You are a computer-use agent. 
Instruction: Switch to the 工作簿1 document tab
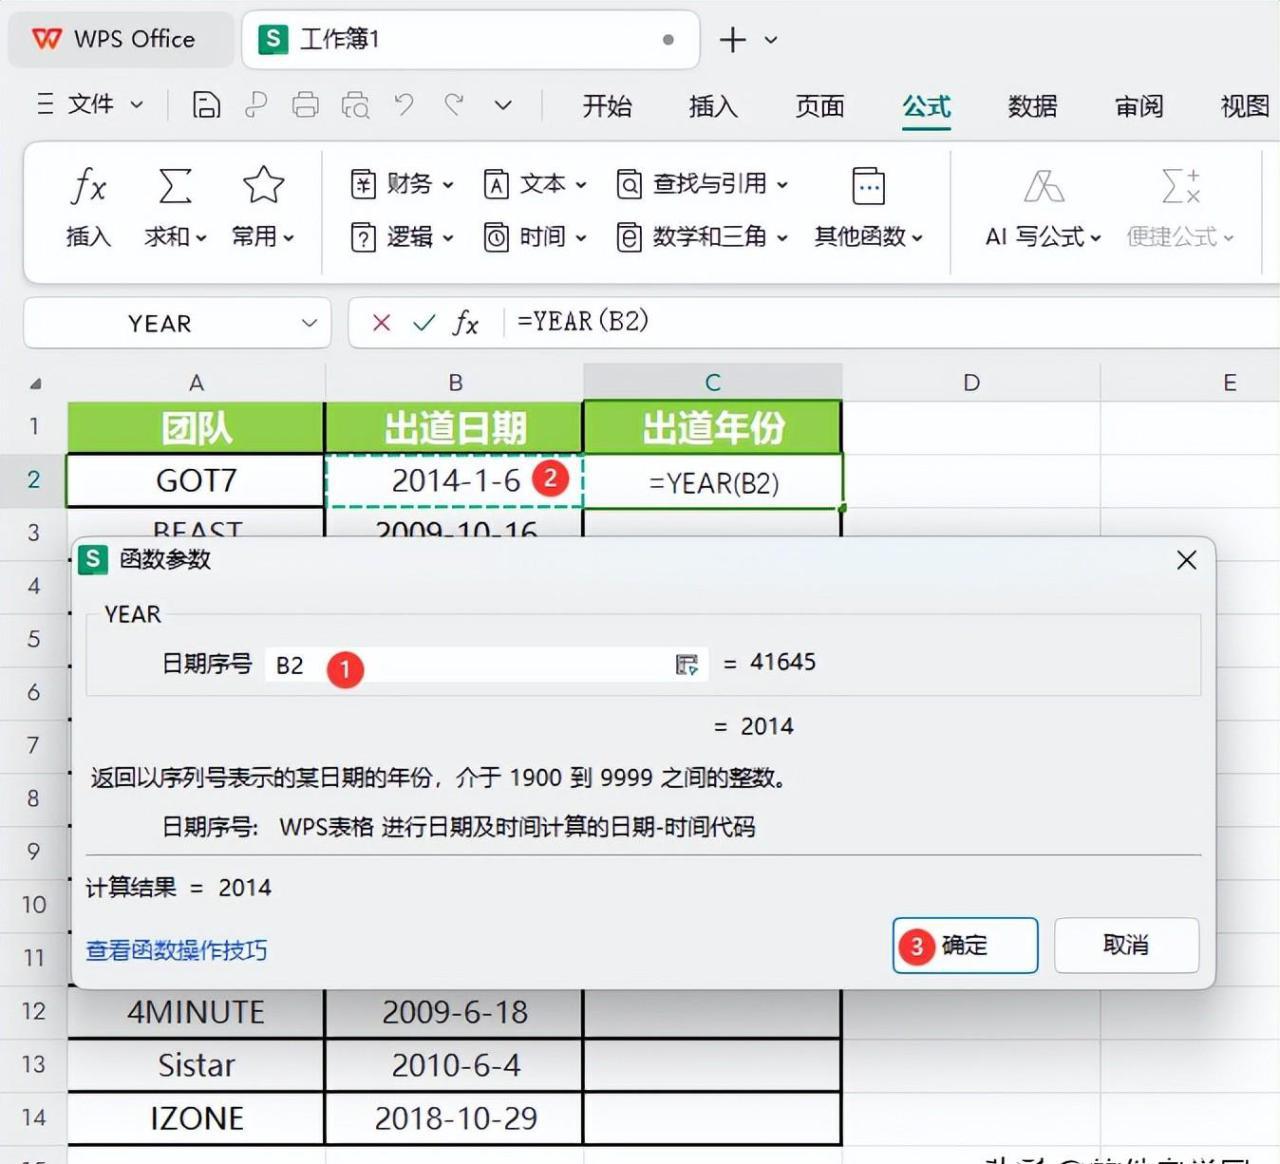470,39
